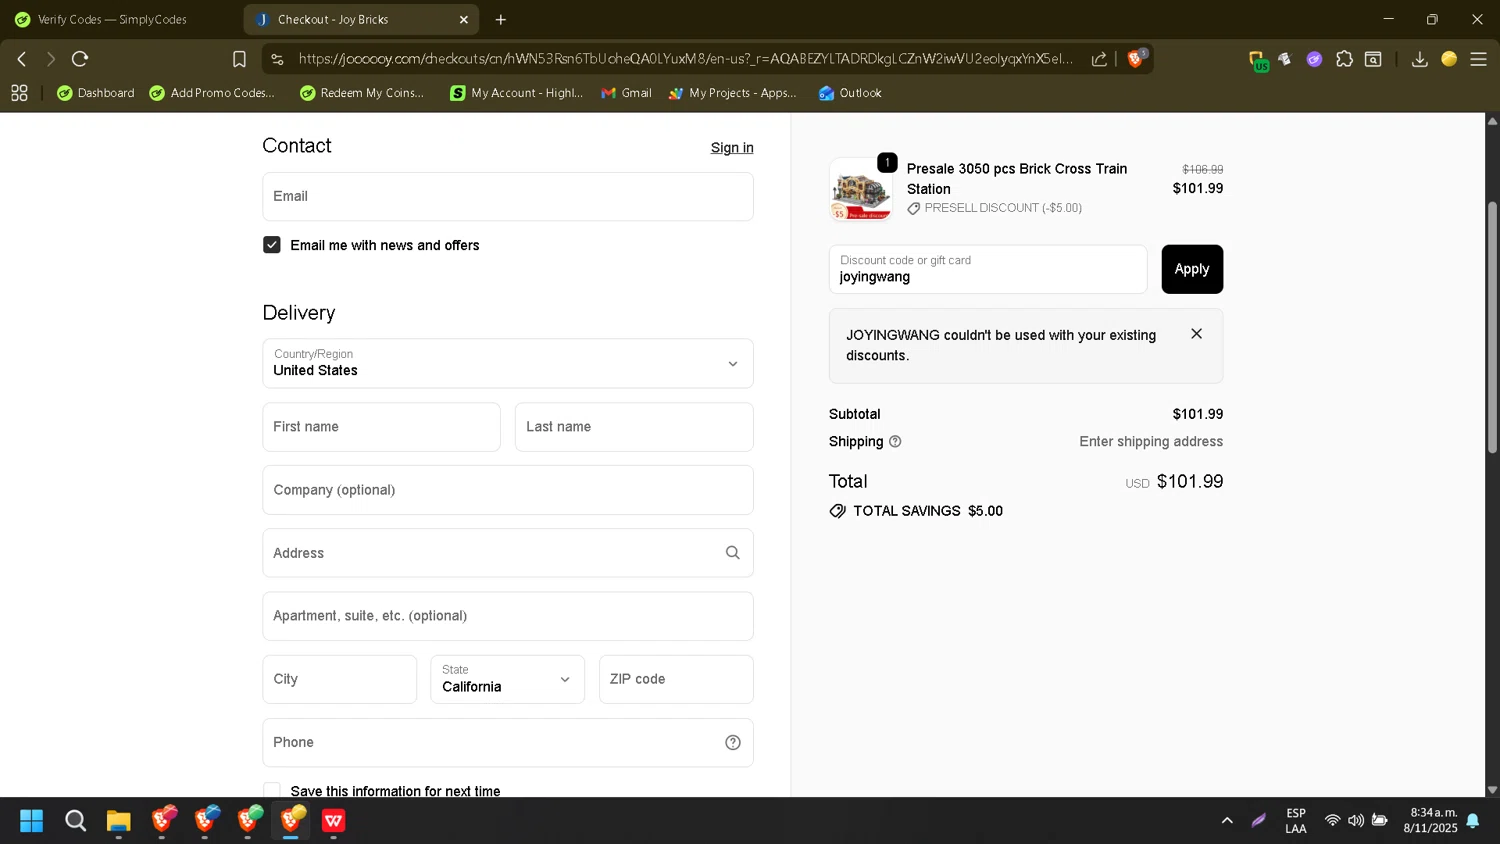The width and height of the screenshot is (1500, 844).
Task: Click the share icon in address bar
Action: (1099, 59)
